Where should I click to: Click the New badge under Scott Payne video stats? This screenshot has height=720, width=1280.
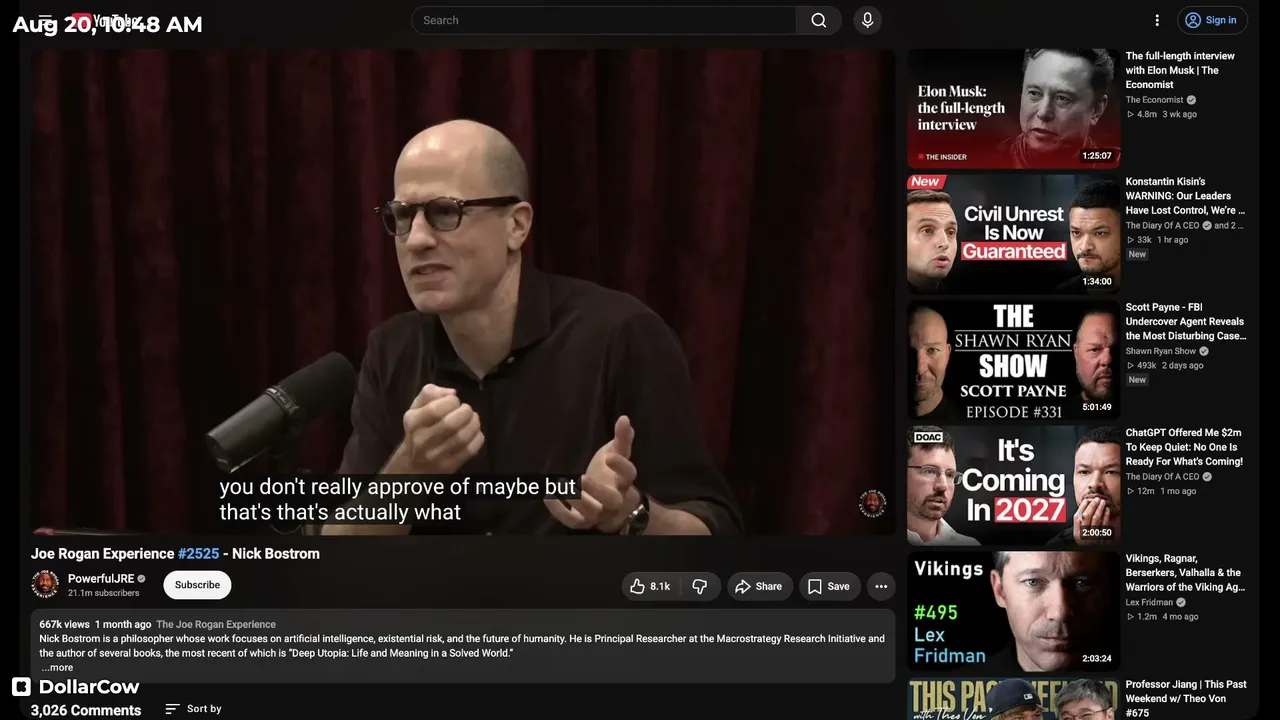pyautogui.click(x=1137, y=380)
